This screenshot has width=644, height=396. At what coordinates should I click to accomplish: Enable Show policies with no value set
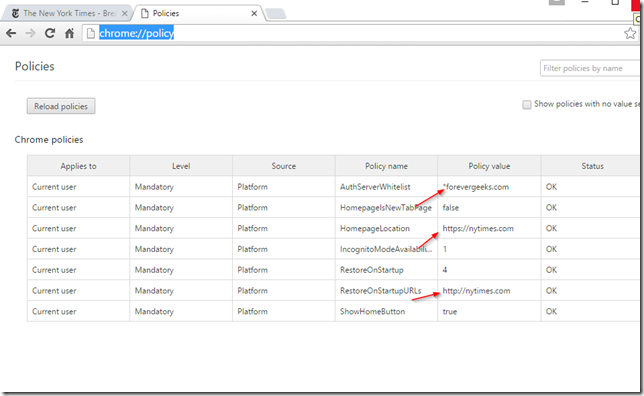click(x=527, y=105)
